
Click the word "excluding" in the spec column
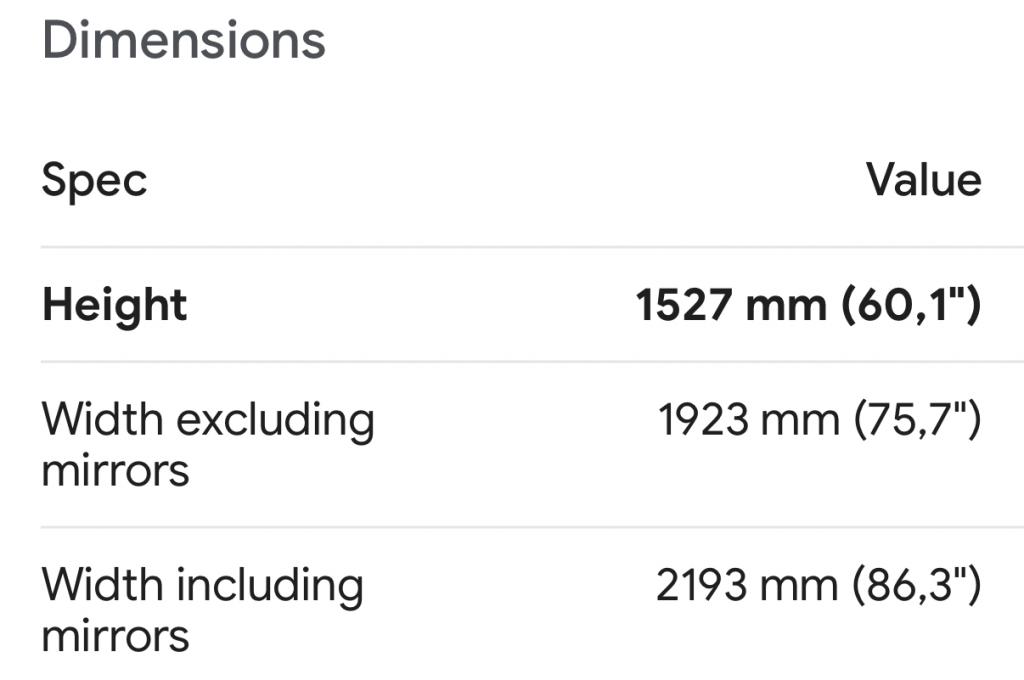275,421
